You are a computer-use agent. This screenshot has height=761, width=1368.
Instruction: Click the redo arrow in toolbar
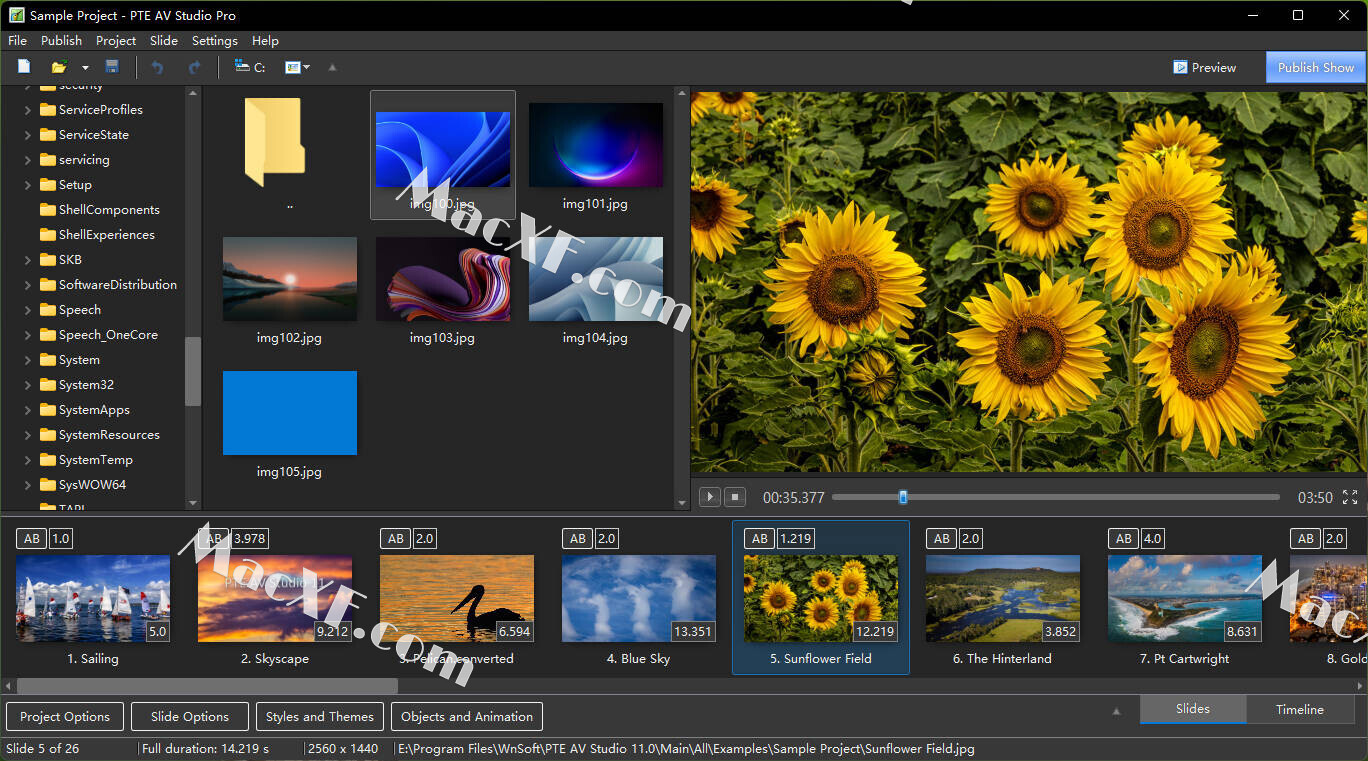(194, 67)
